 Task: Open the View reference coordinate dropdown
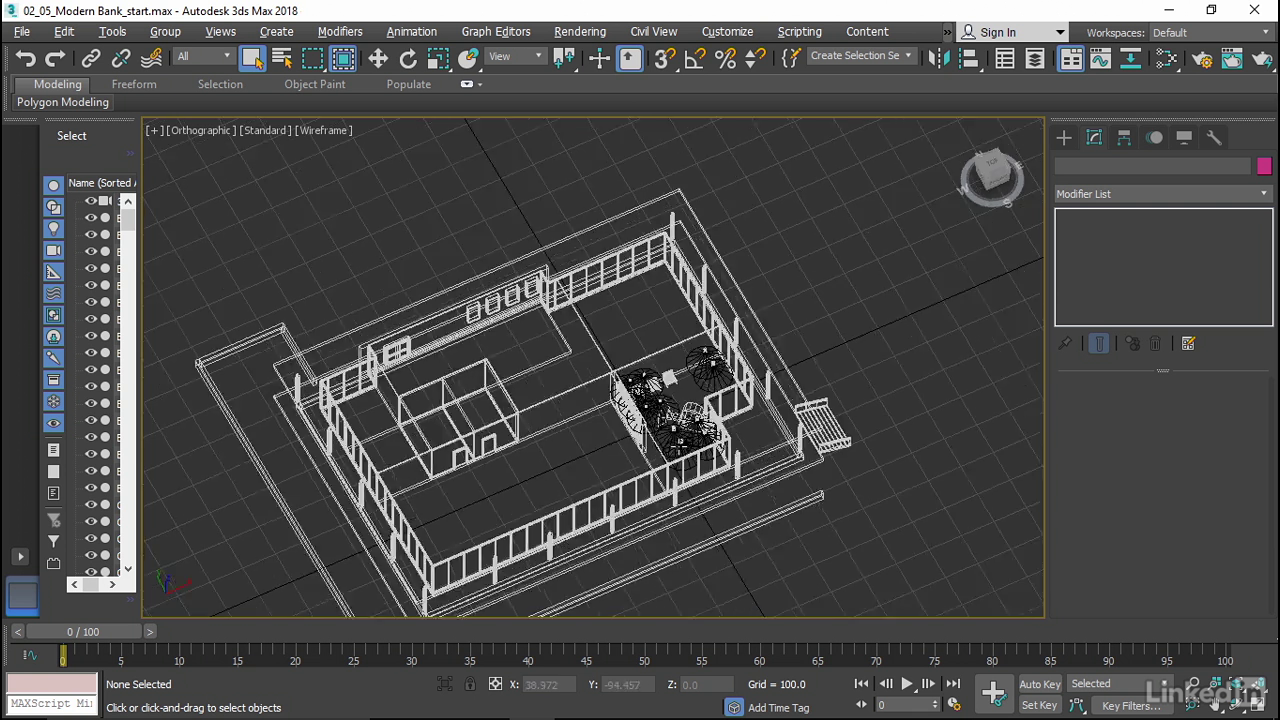point(516,56)
